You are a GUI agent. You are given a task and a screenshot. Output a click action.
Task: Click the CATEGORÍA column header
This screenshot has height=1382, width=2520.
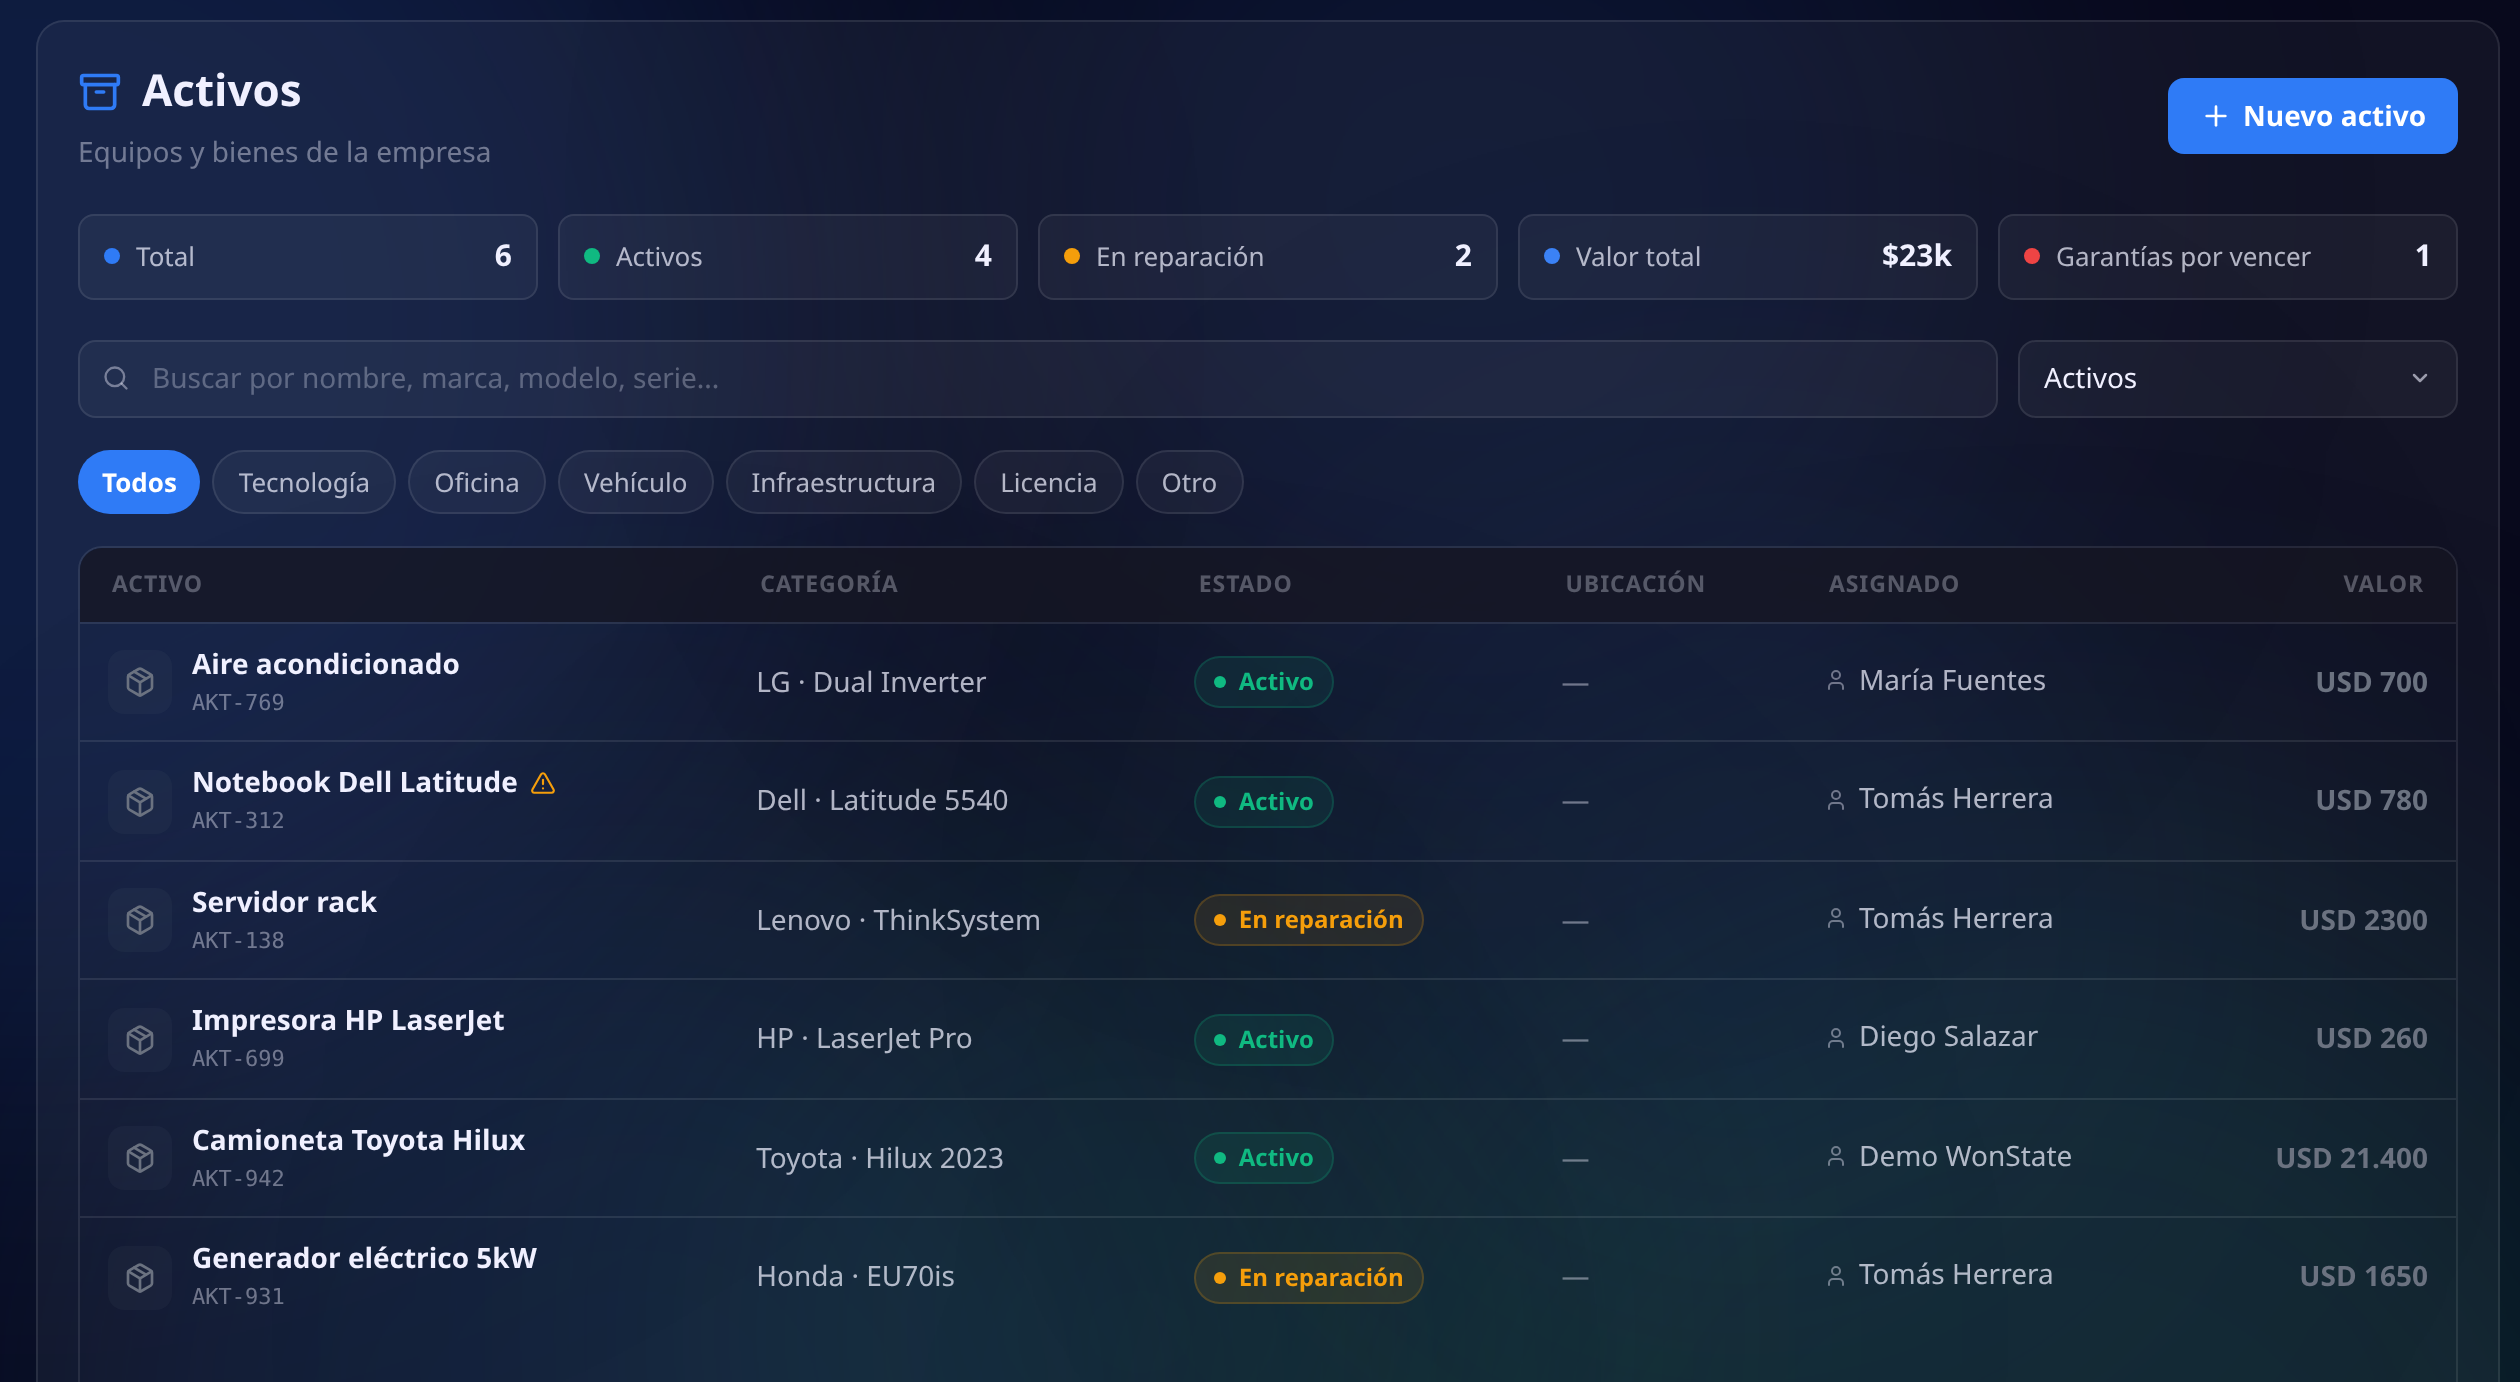pyautogui.click(x=829, y=584)
